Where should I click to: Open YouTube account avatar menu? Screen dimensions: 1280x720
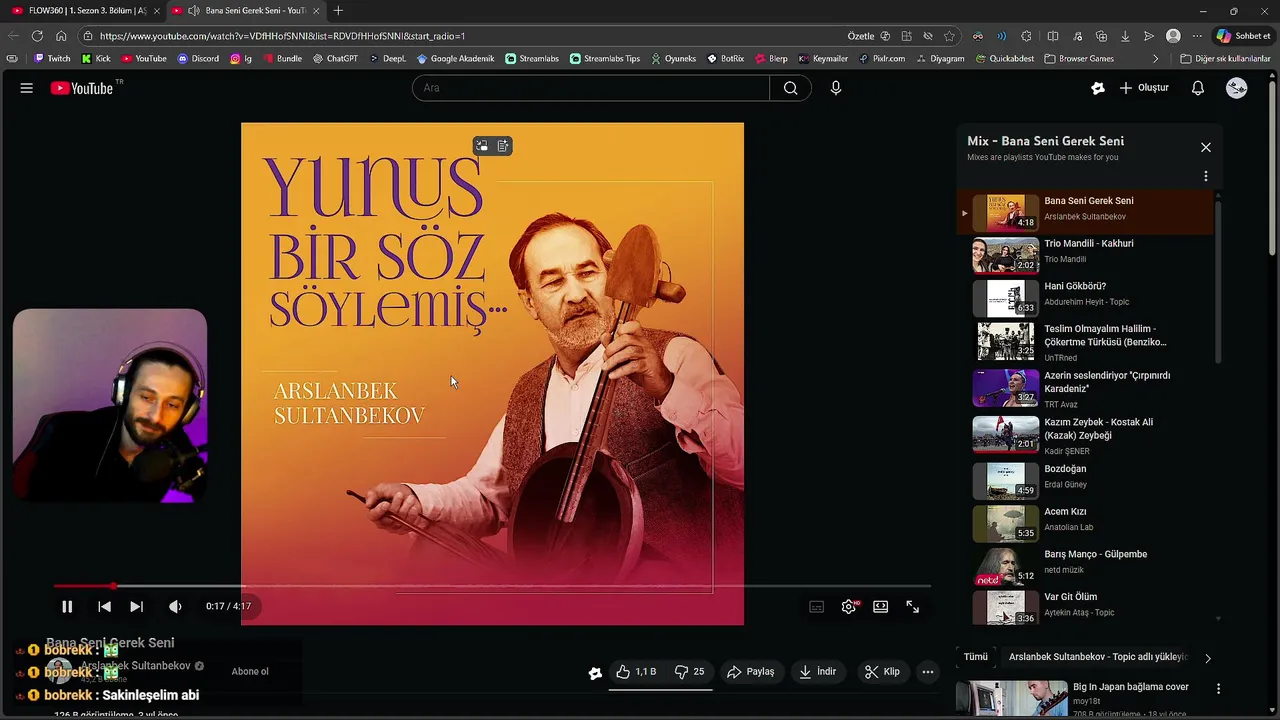[x=1237, y=88]
